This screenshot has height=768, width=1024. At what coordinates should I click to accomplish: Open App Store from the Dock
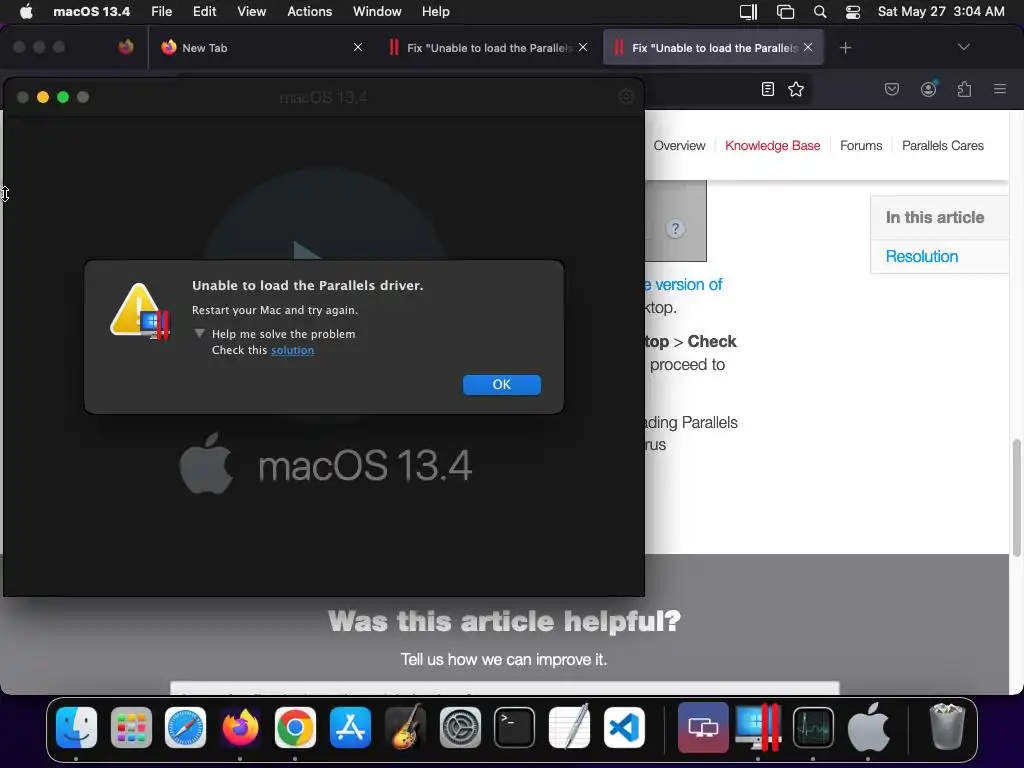[x=350, y=728]
